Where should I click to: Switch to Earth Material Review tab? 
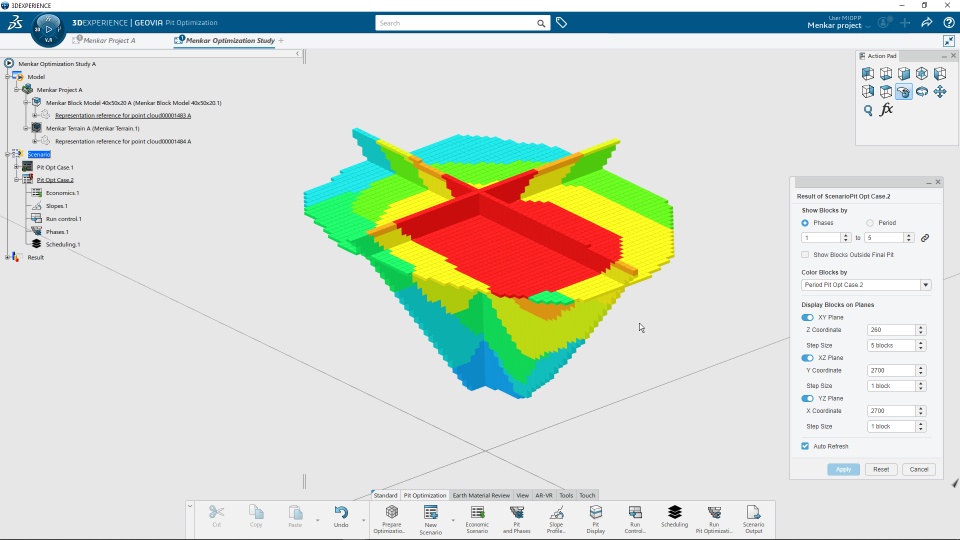coord(481,495)
